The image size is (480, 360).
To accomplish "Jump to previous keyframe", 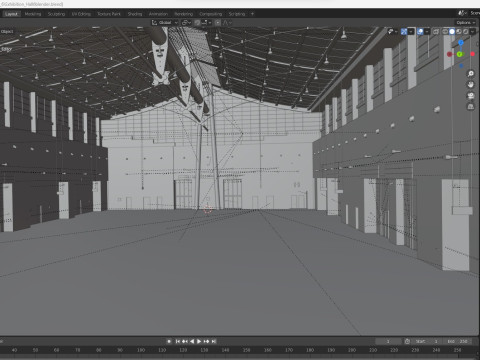I will pos(185,341).
